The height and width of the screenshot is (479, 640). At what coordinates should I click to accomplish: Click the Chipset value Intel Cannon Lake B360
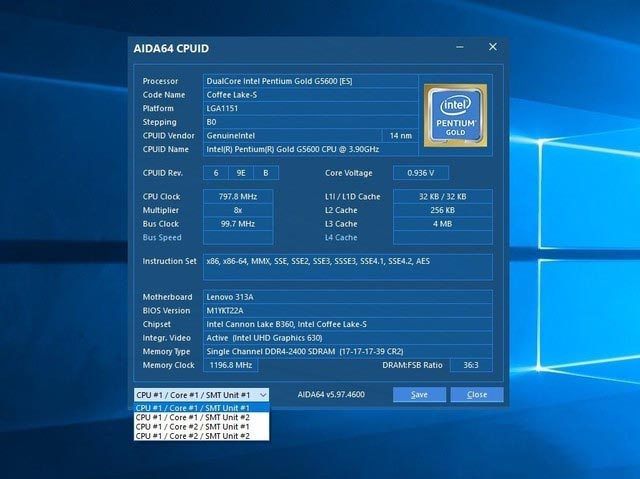pos(348,324)
